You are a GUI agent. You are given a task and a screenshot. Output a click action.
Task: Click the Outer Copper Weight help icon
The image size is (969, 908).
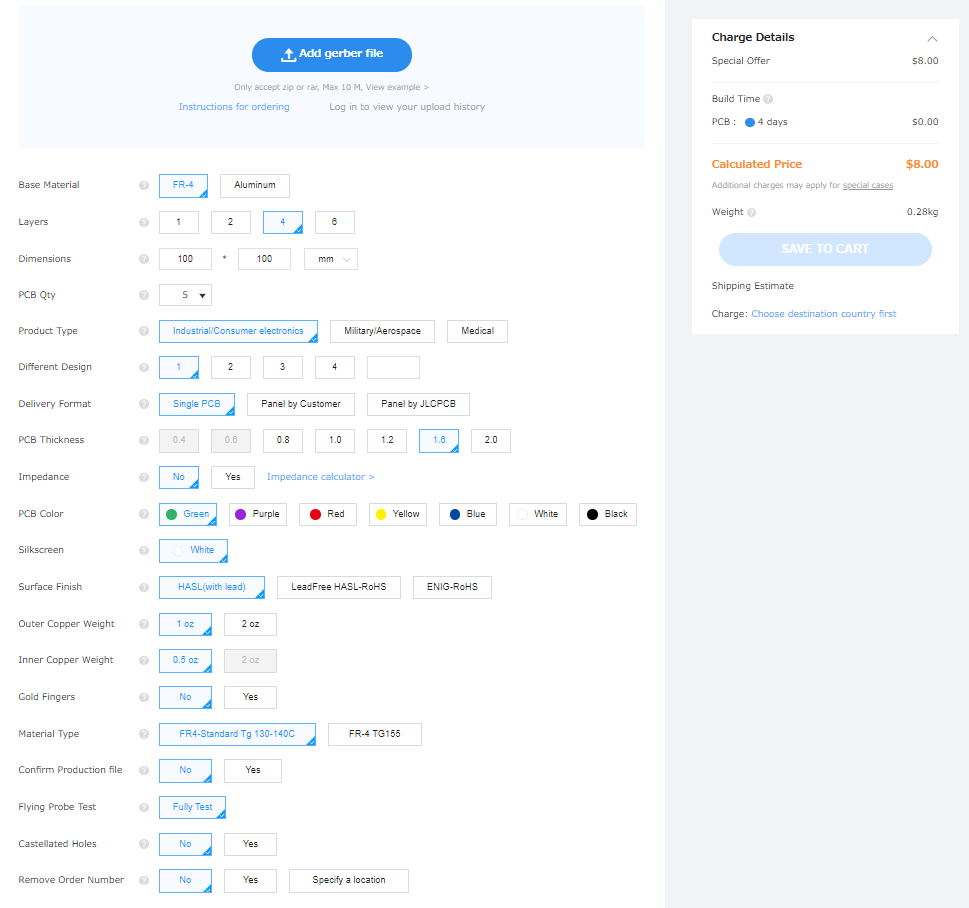[144, 624]
